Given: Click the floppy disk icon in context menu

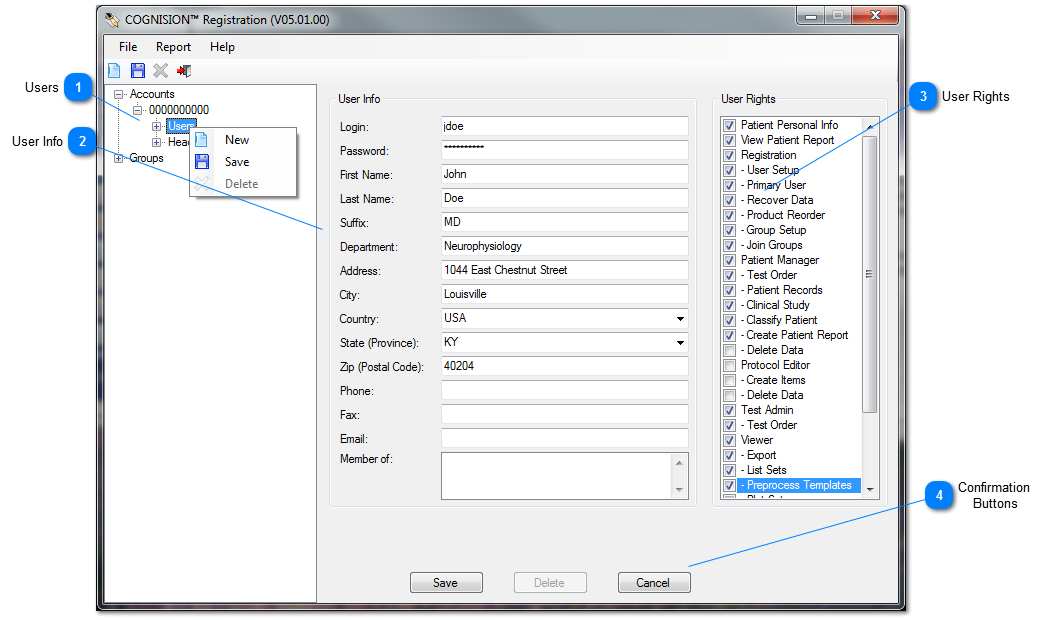Looking at the screenshot, I should pos(201,162).
